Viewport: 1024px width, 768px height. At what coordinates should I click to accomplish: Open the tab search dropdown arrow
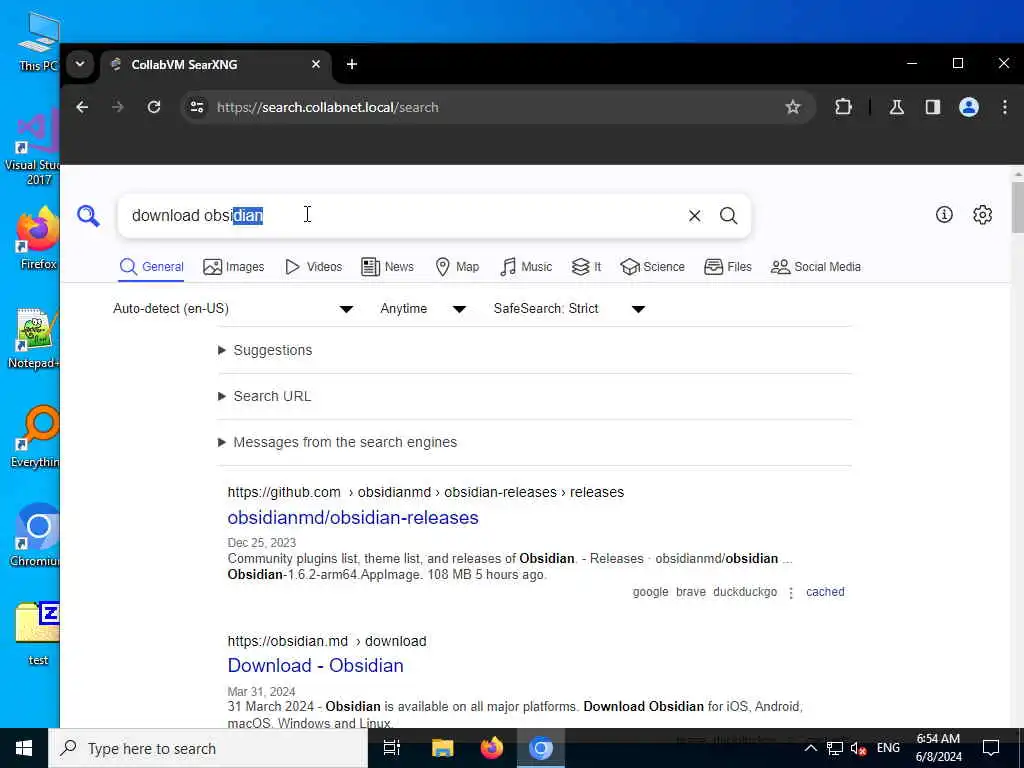tap(80, 64)
